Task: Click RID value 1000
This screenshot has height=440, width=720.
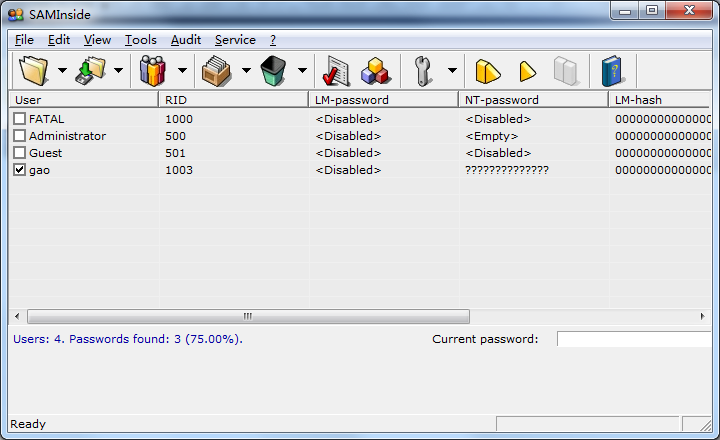Action: [179, 119]
